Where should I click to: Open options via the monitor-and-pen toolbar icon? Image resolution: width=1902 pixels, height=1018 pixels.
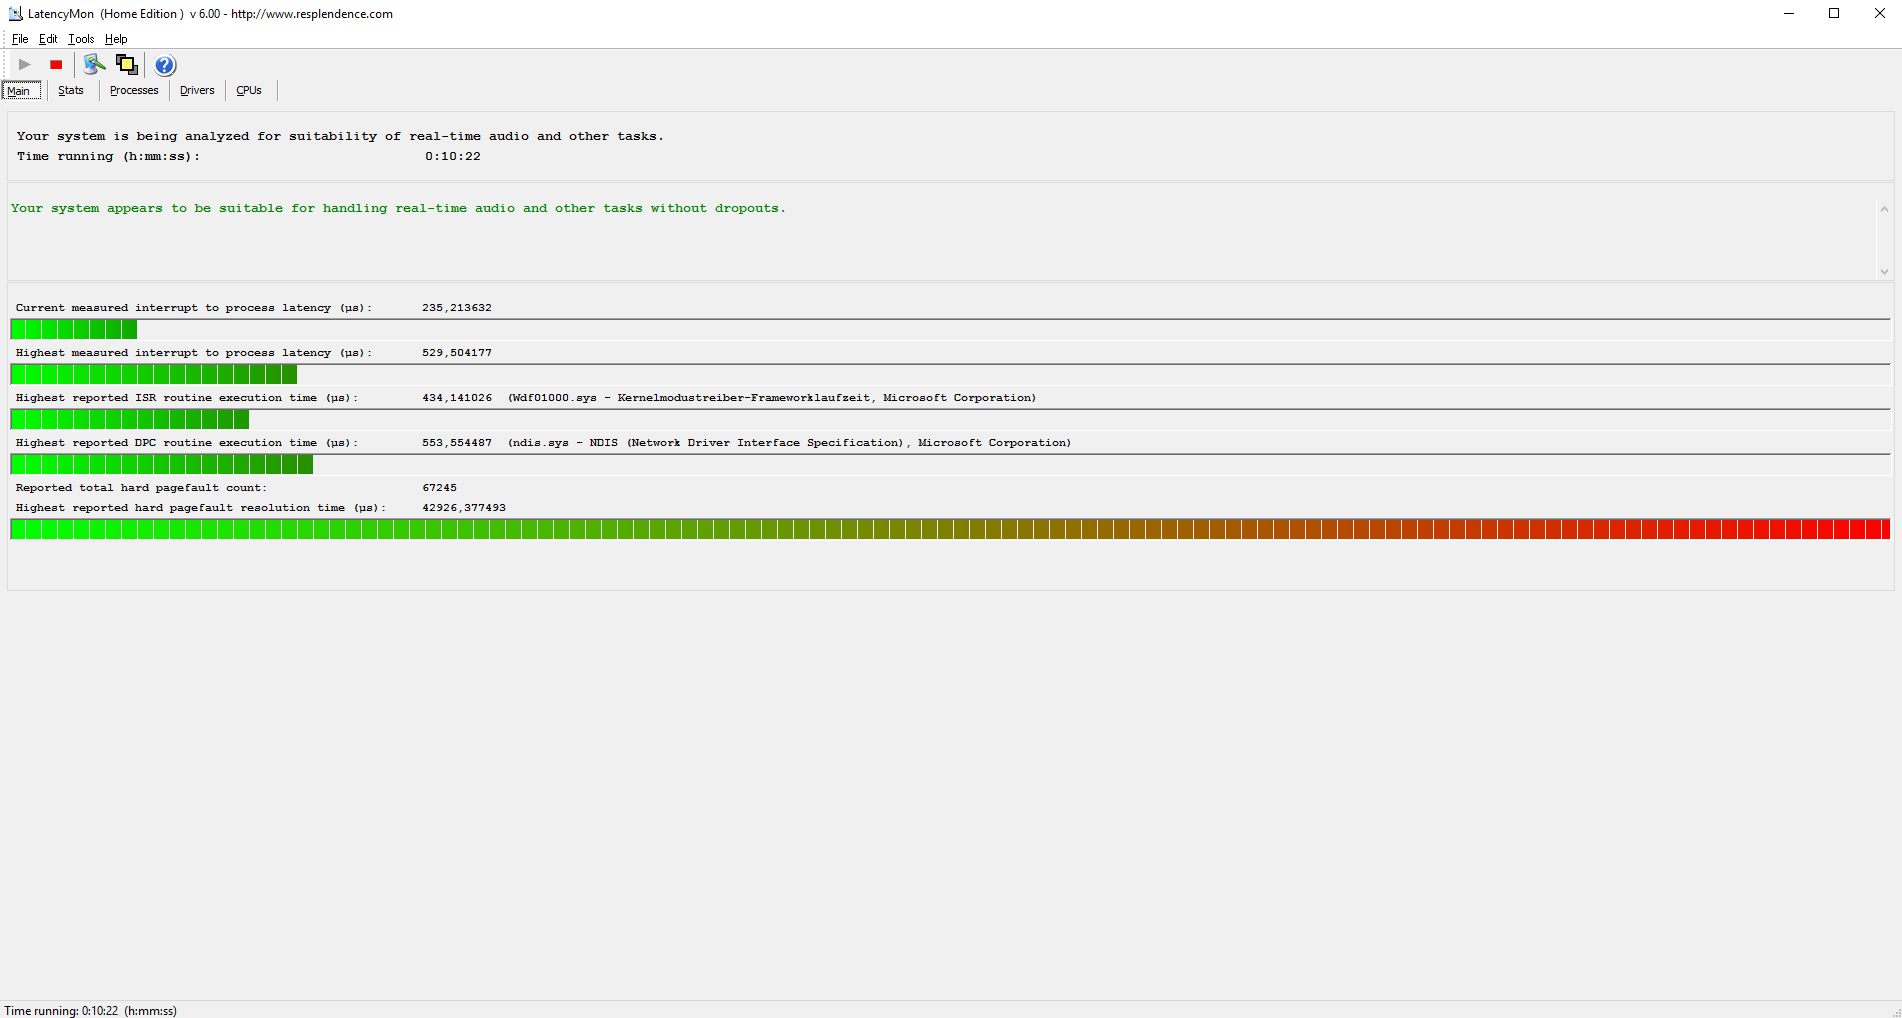[x=94, y=65]
